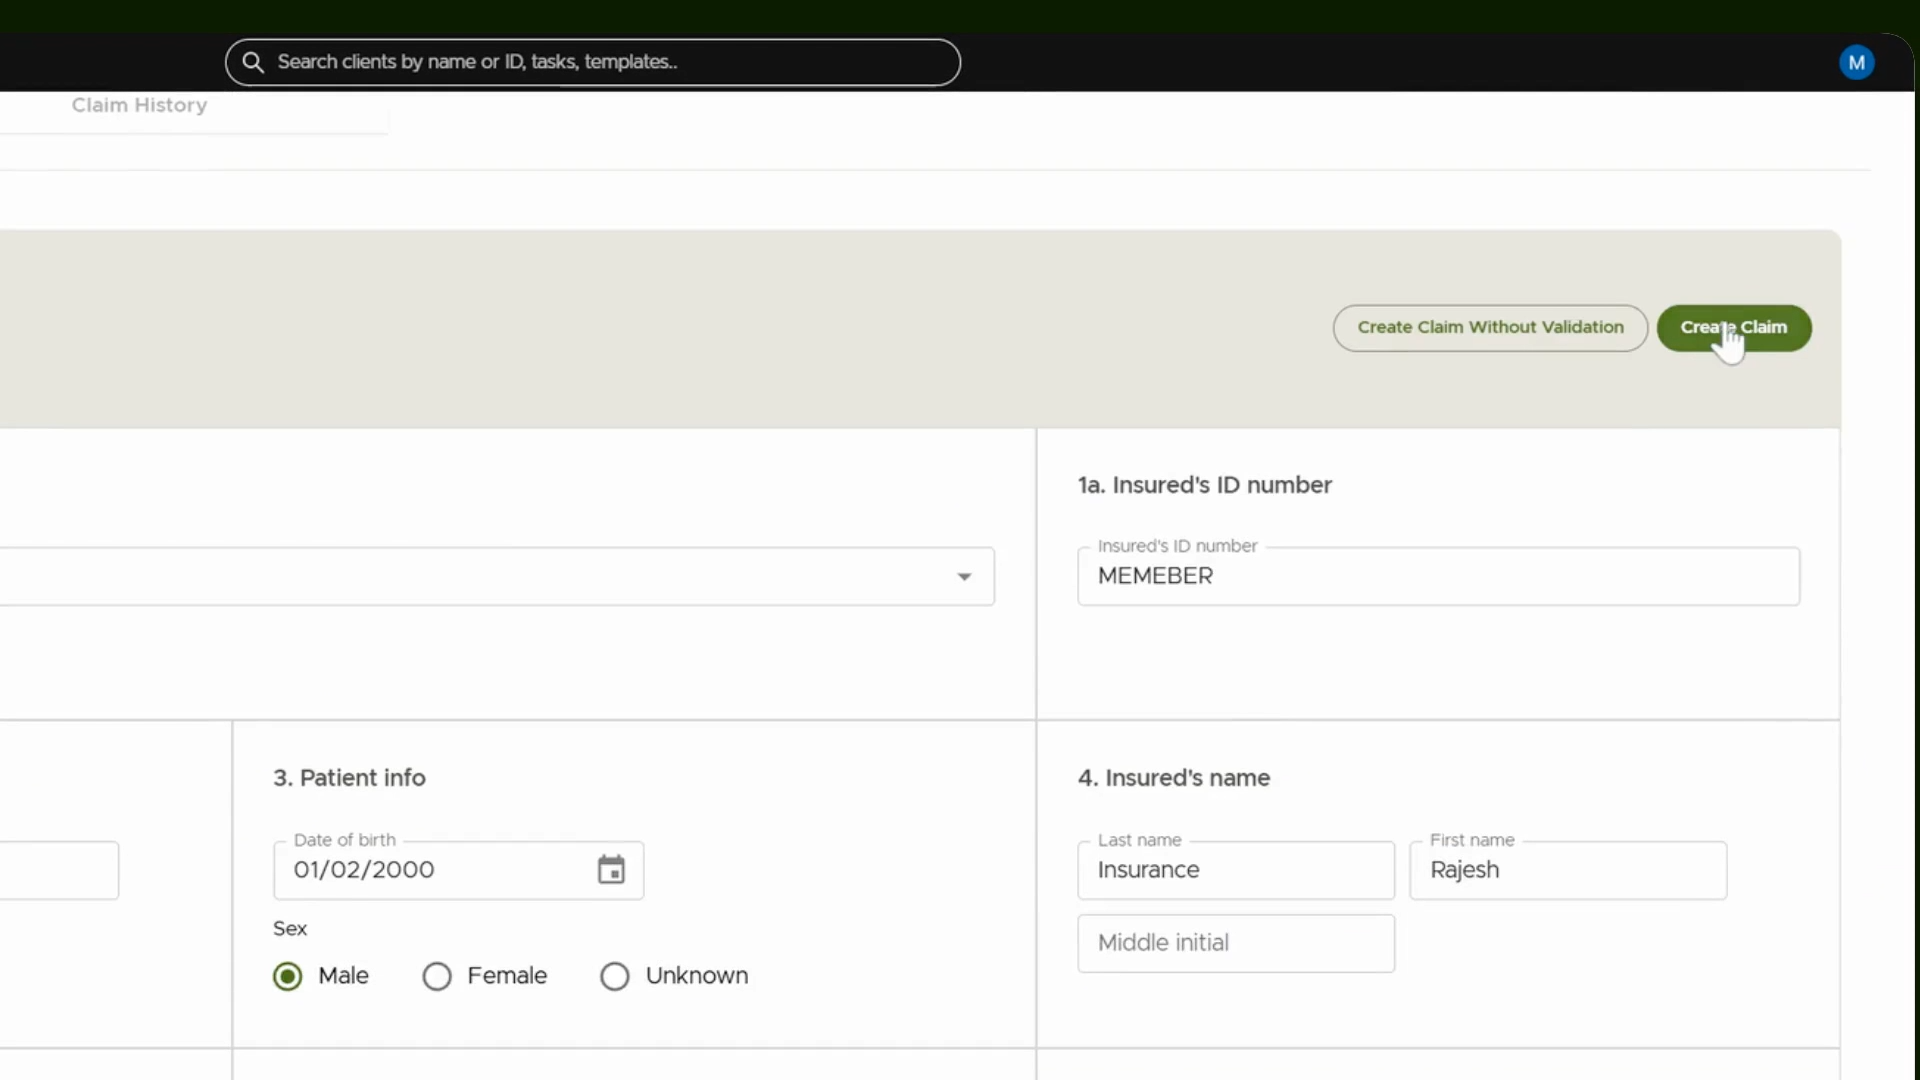
Task: Click the insured's First name field
Action: 1567,870
